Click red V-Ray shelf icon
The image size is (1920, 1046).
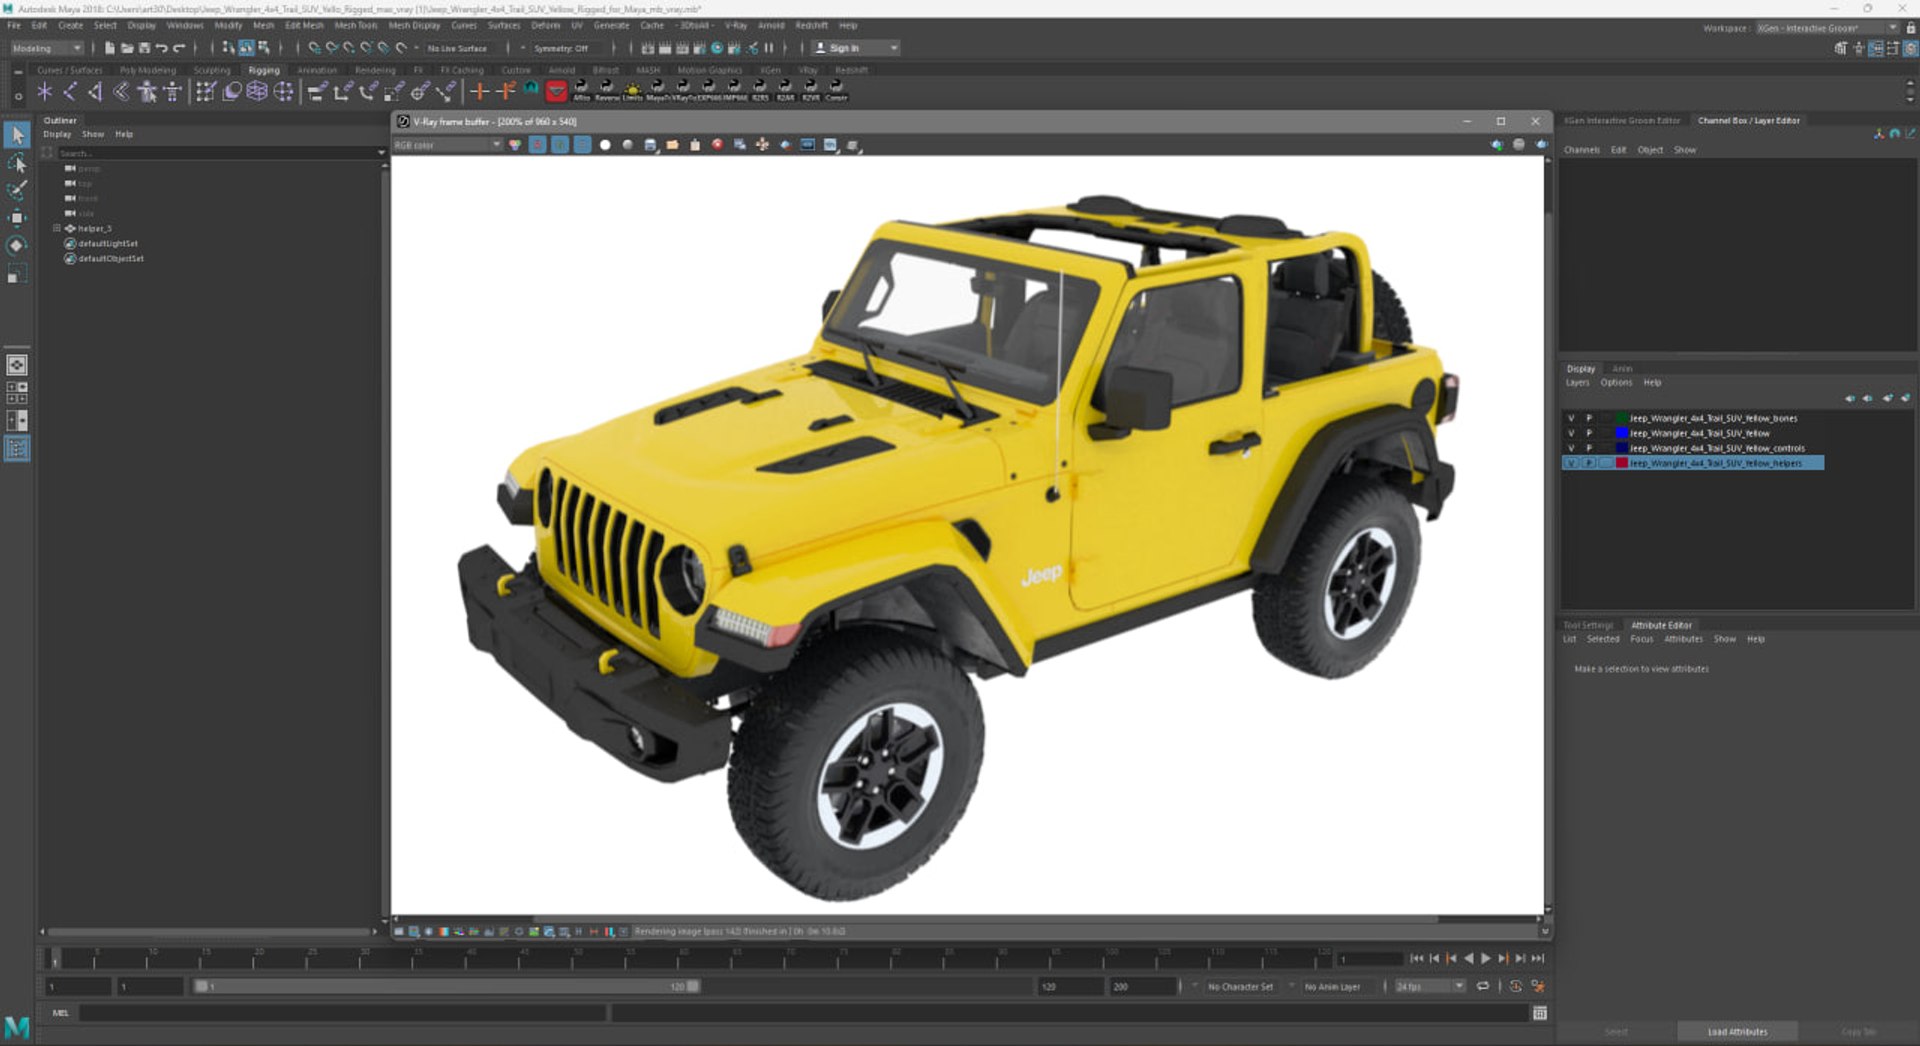(x=557, y=92)
